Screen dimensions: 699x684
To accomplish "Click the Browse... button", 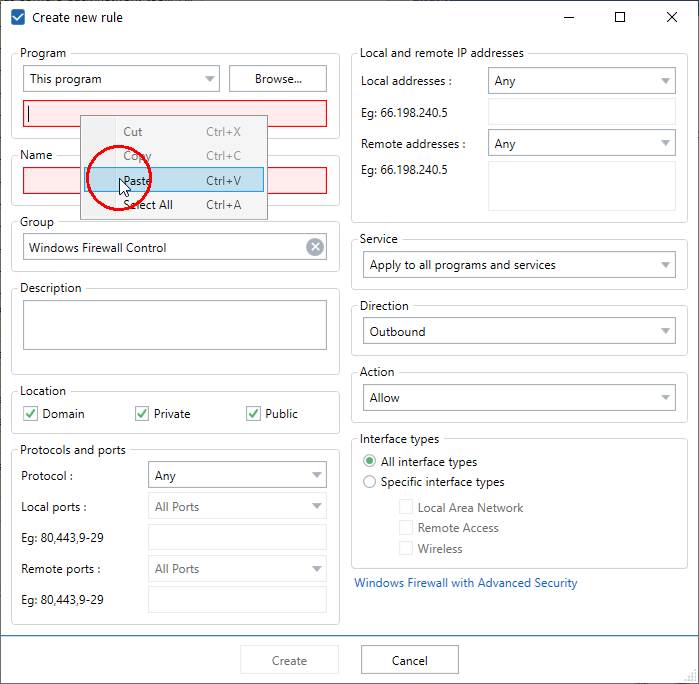I will point(278,79).
